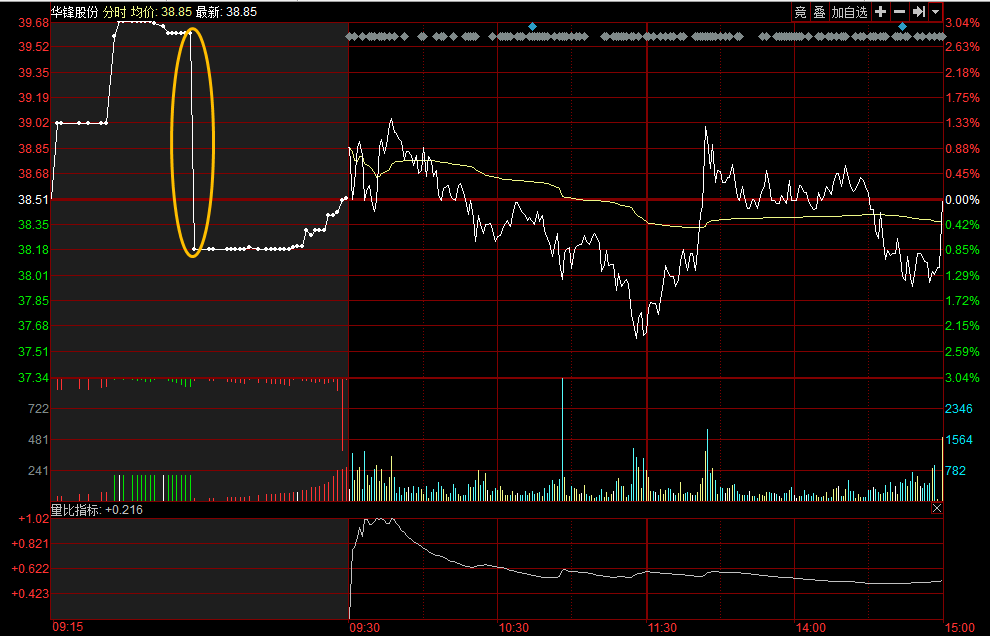
Task: Click 加自选 to add to watchlist
Action: 850,11
